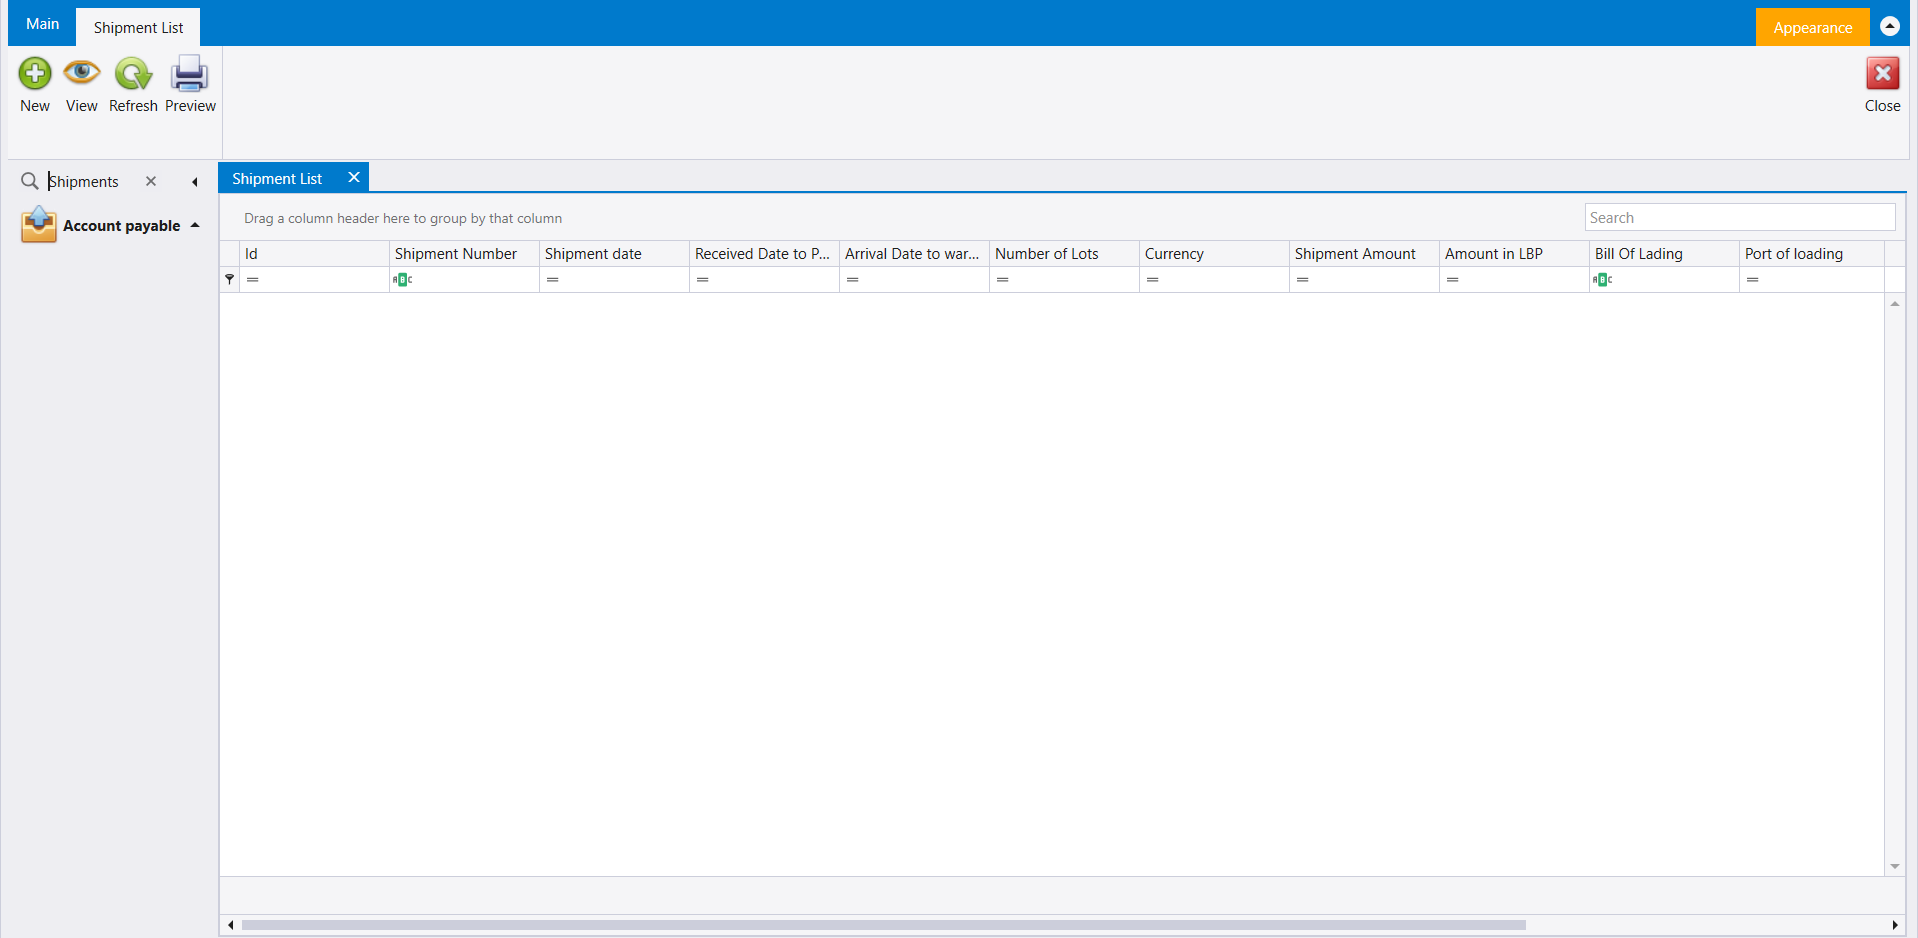Sort by Number of Lots column
Image resolution: width=1918 pixels, height=938 pixels.
coord(1064,254)
